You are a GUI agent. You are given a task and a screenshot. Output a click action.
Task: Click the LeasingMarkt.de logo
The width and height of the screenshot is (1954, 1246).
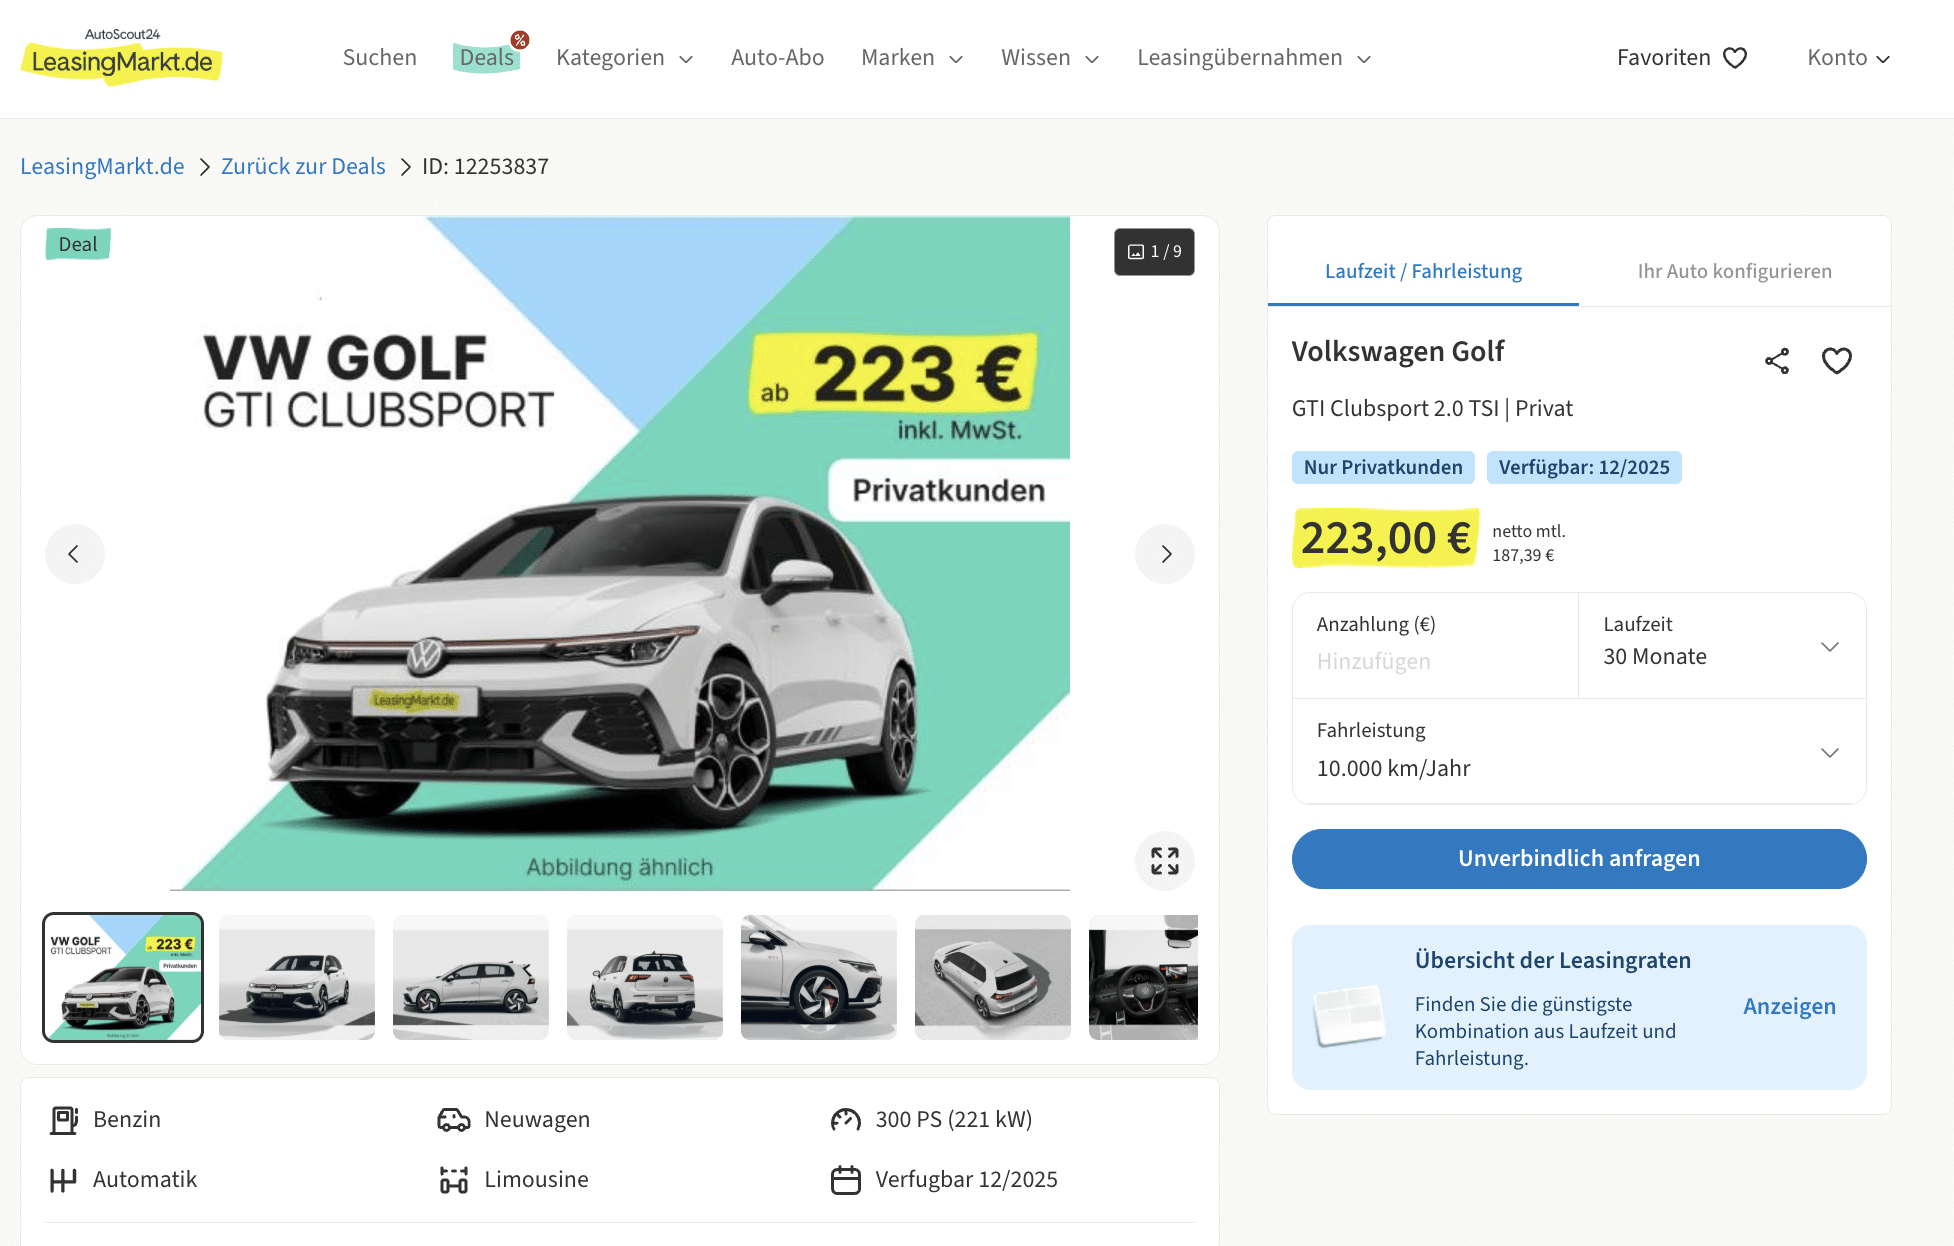pos(121,57)
